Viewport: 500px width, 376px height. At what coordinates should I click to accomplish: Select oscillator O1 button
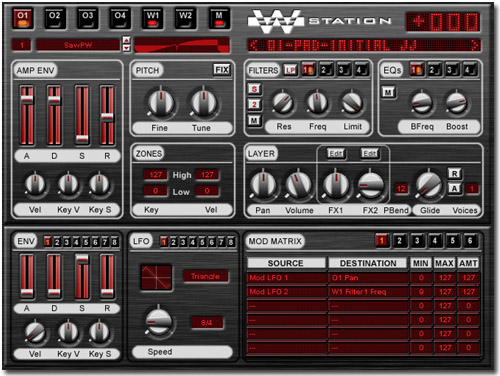pyautogui.click(x=23, y=18)
